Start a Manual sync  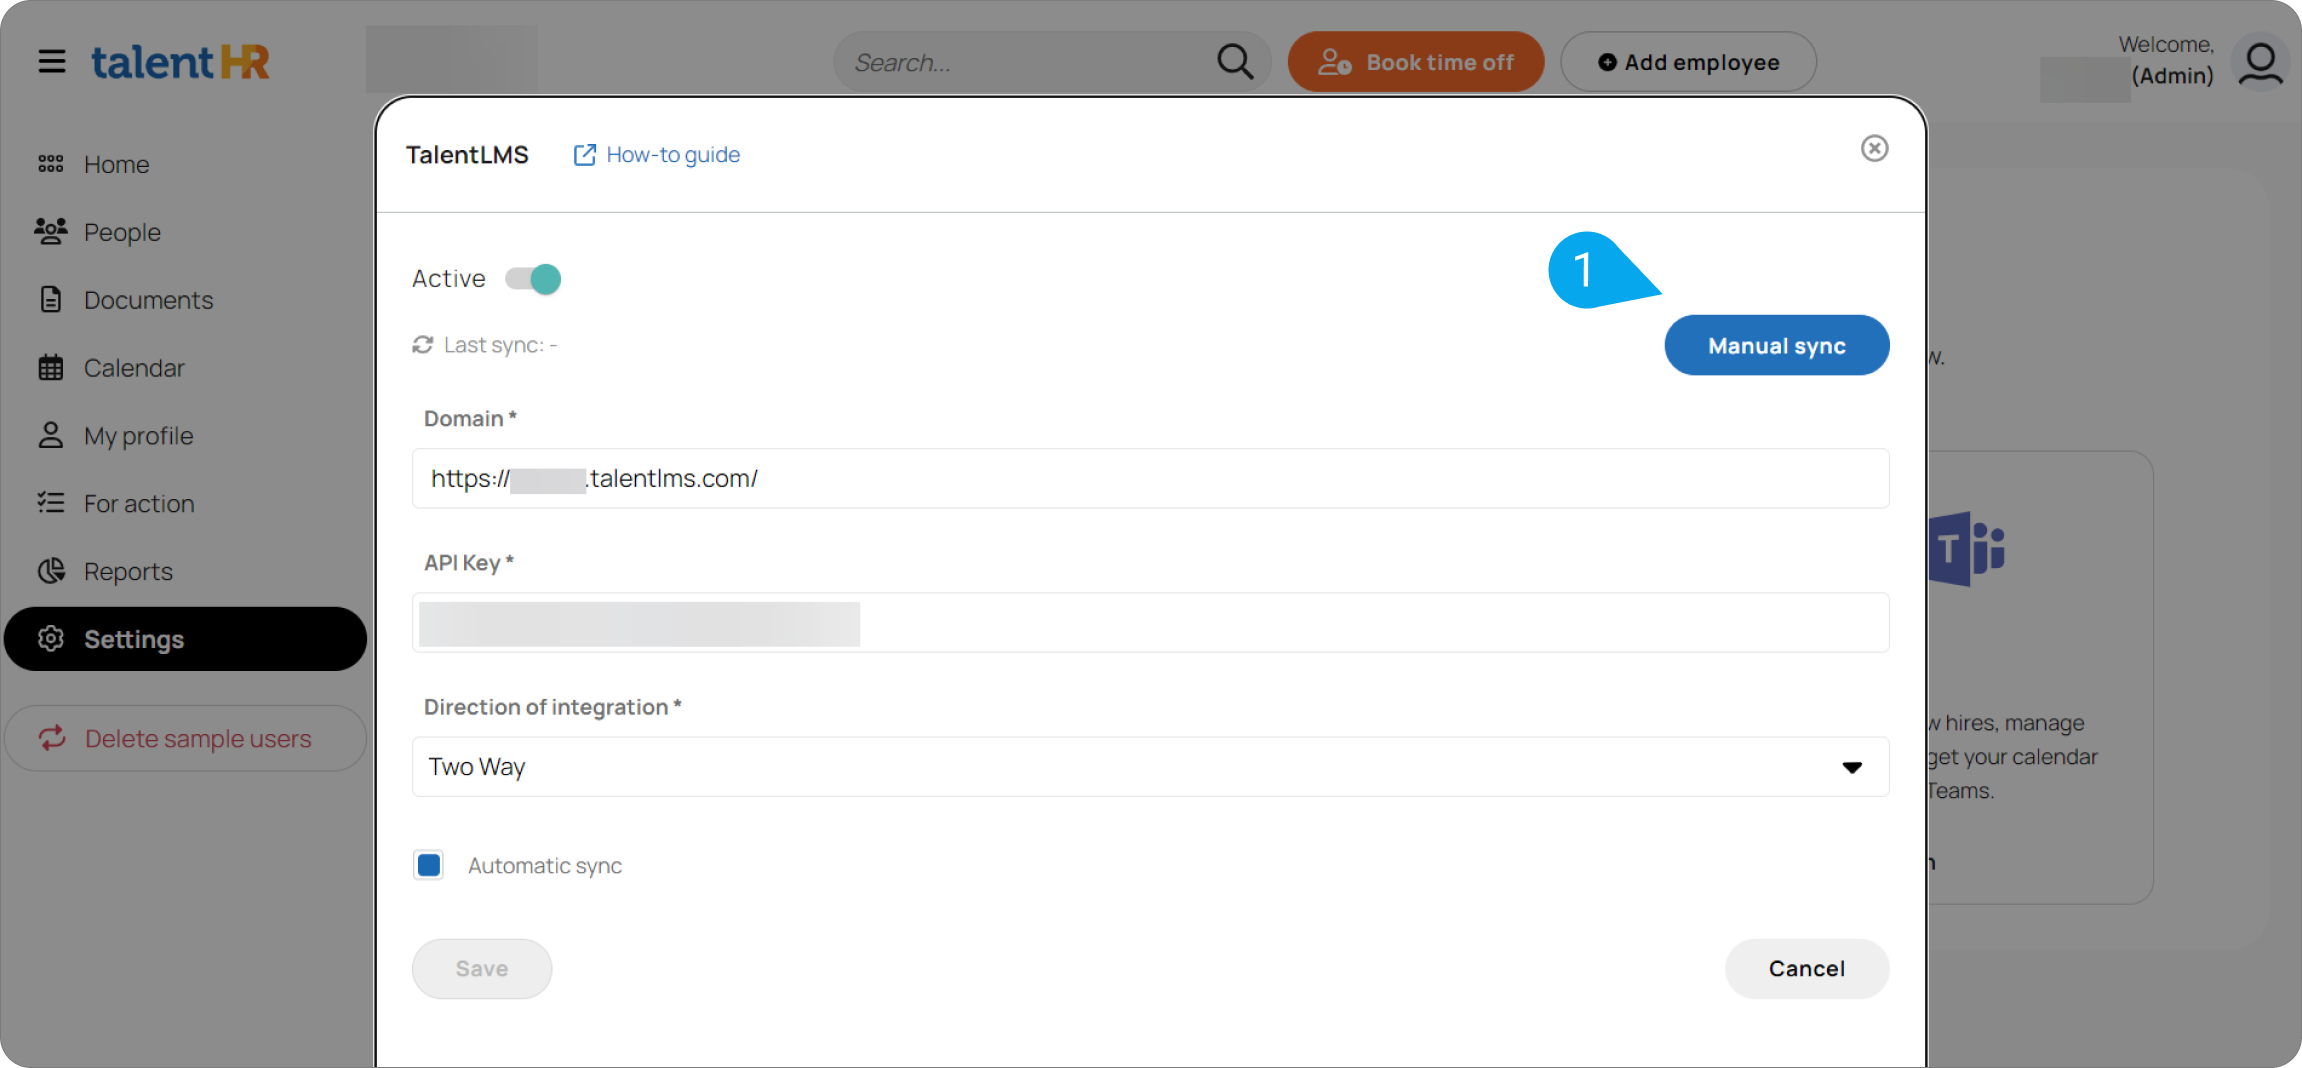click(1777, 346)
